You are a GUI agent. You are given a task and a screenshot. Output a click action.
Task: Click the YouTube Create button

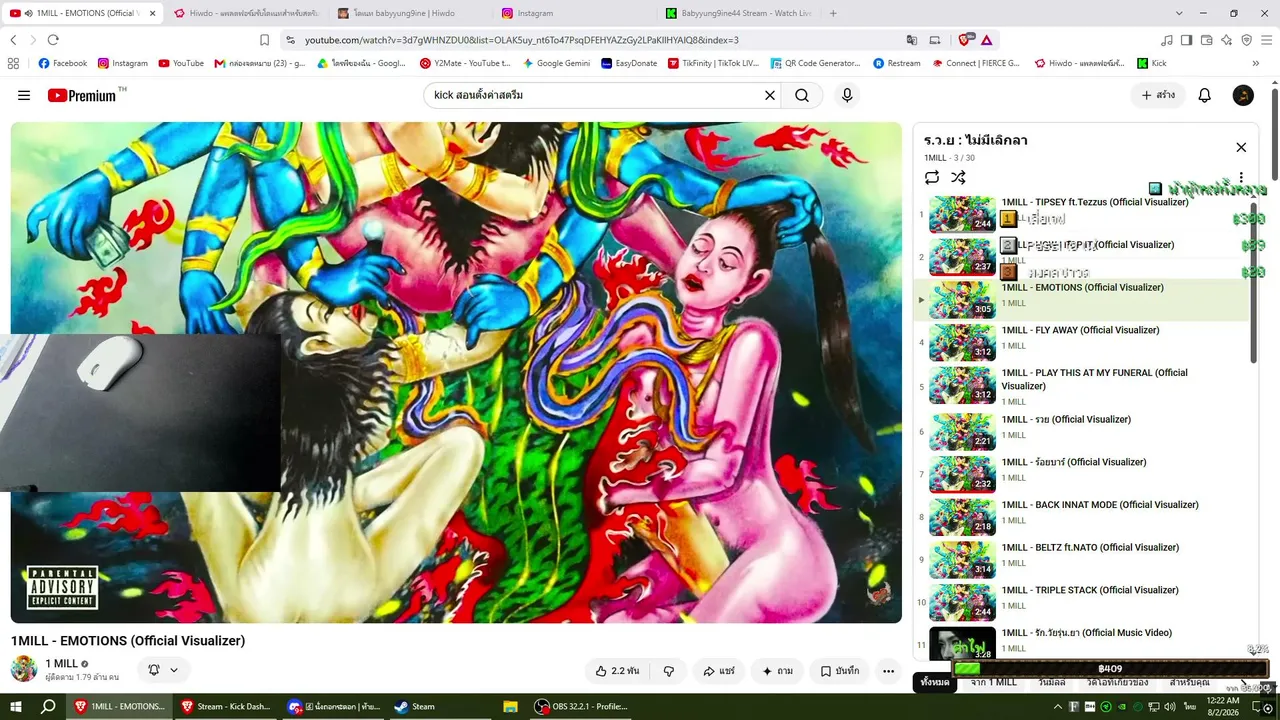coord(1158,95)
